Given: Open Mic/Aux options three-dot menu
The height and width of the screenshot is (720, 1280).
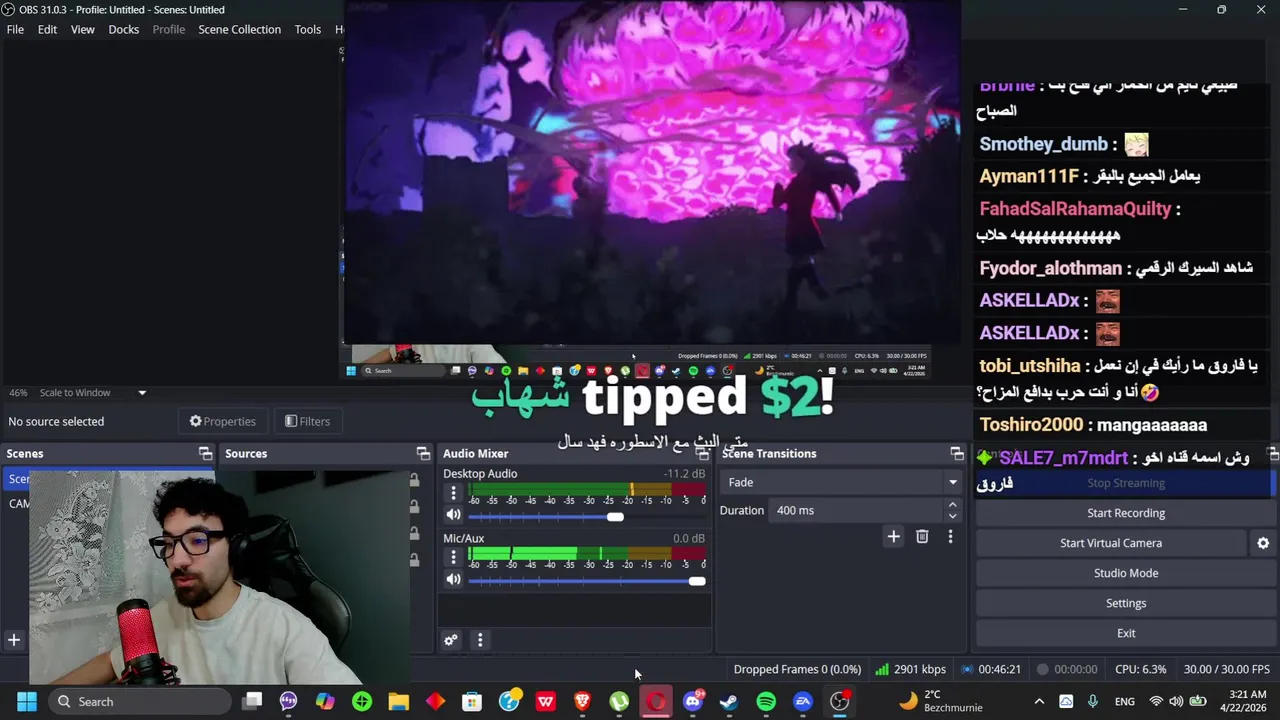Looking at the screenshot, I should coord(453,557).
